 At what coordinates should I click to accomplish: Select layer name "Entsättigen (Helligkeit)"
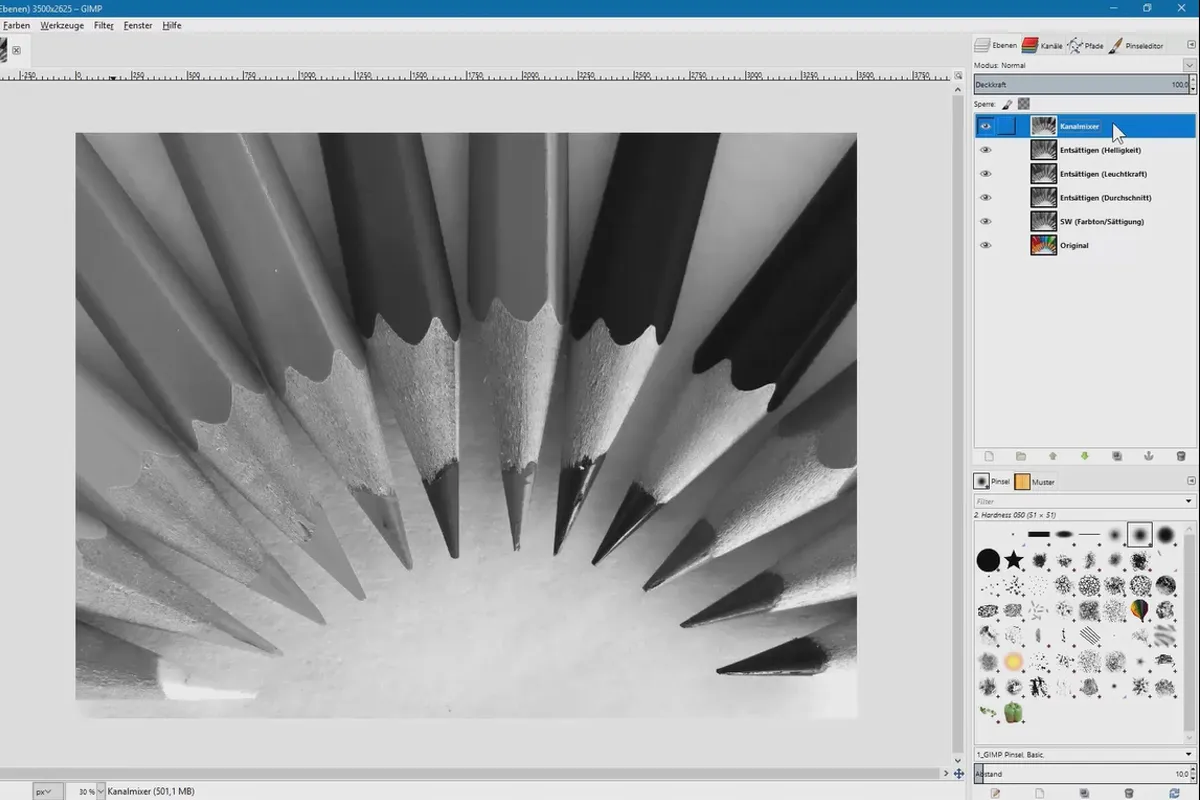(x=1100, y=150)
